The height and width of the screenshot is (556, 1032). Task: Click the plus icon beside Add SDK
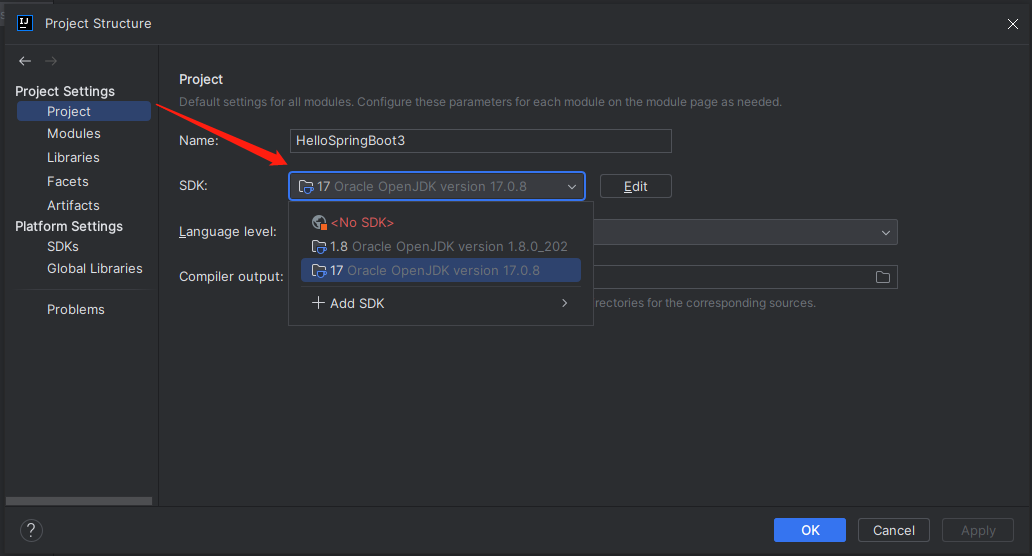point(318,303)
